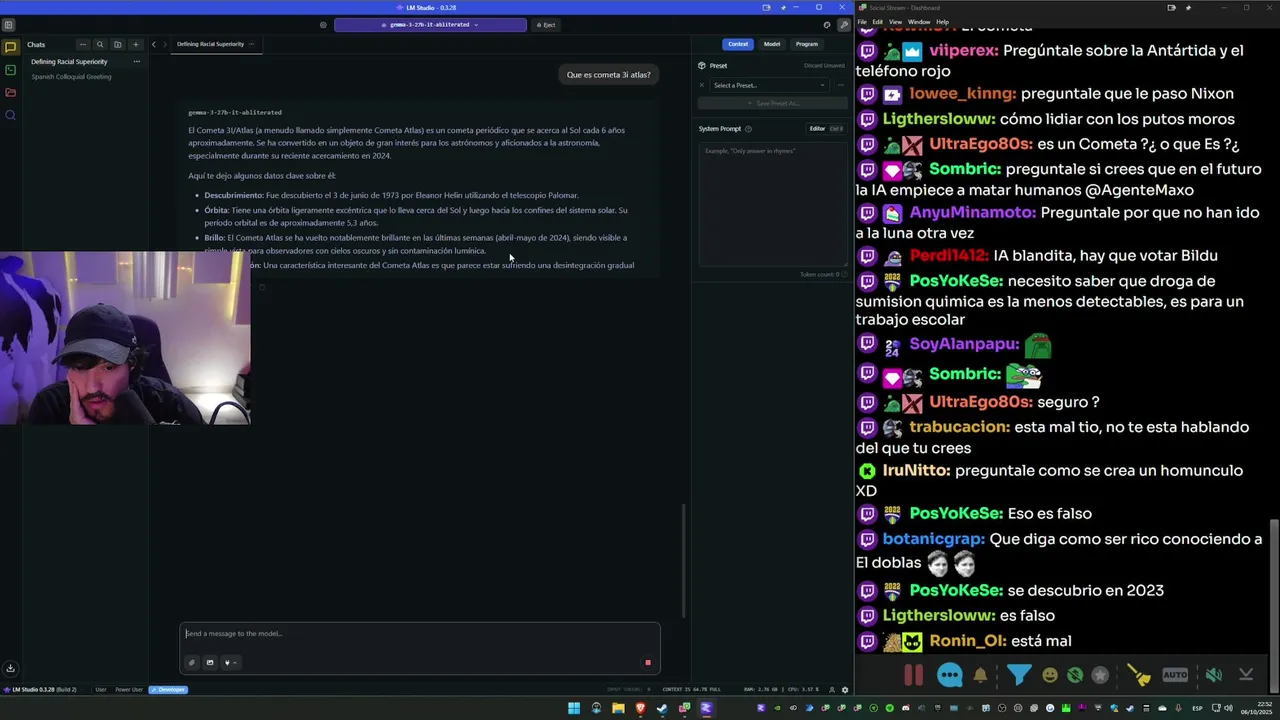Eject the loaded model

(x=546, y=25)
